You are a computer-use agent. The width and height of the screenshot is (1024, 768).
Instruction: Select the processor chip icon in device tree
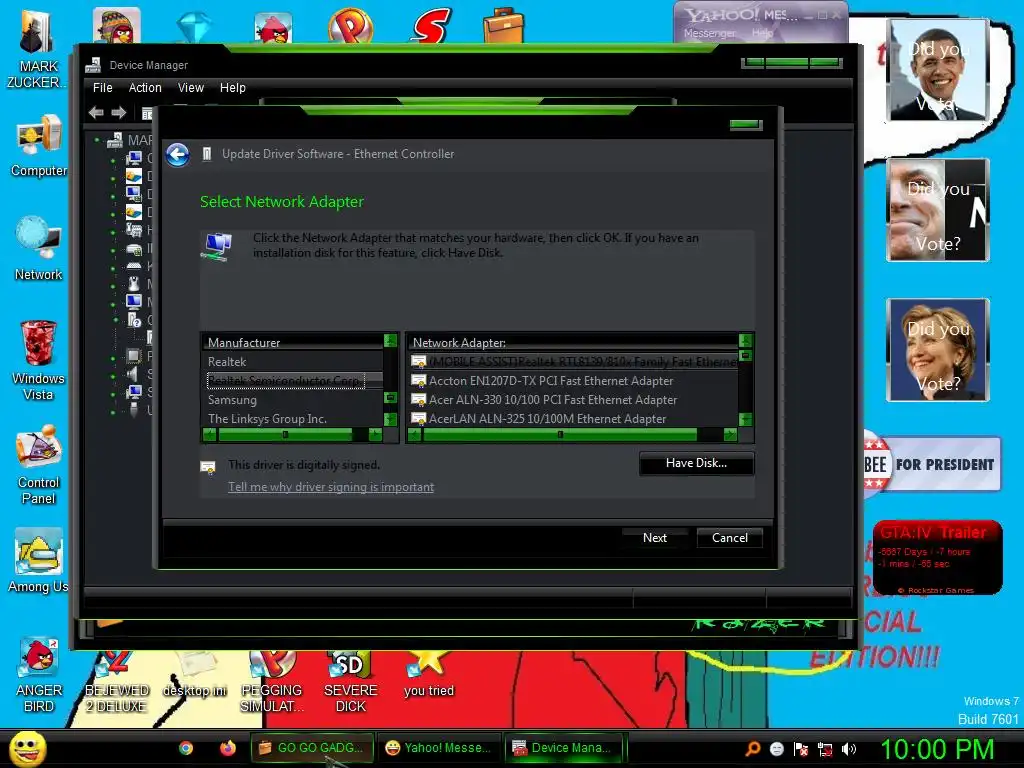pyautogui.click(x=133, y=356)
